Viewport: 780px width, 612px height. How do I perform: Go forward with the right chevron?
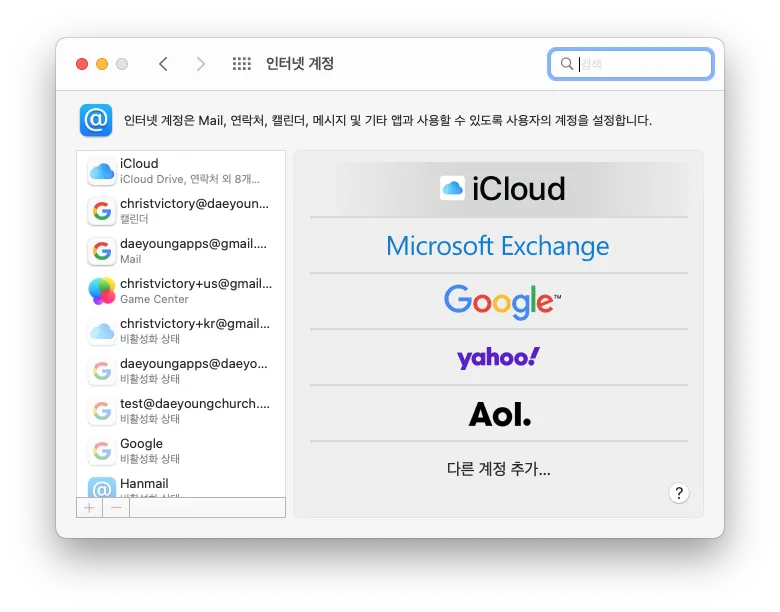(x=200, y=64)
